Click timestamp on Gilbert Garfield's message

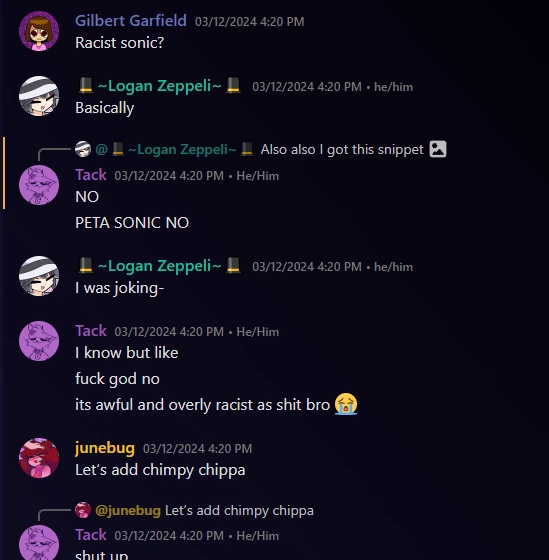[250, 22]
